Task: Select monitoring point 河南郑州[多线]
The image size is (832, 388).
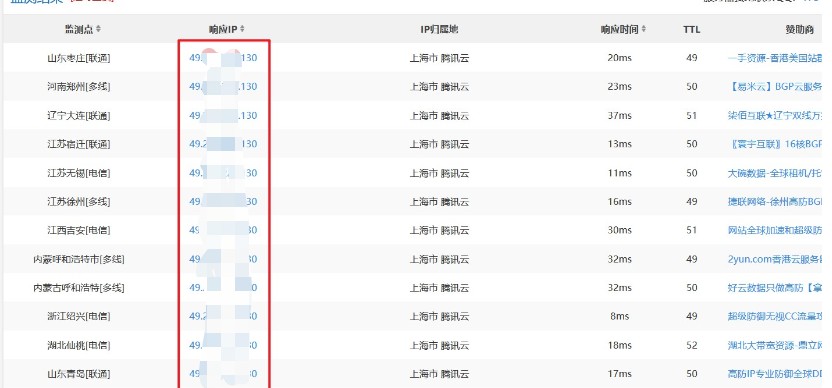Action: [79, 87]
